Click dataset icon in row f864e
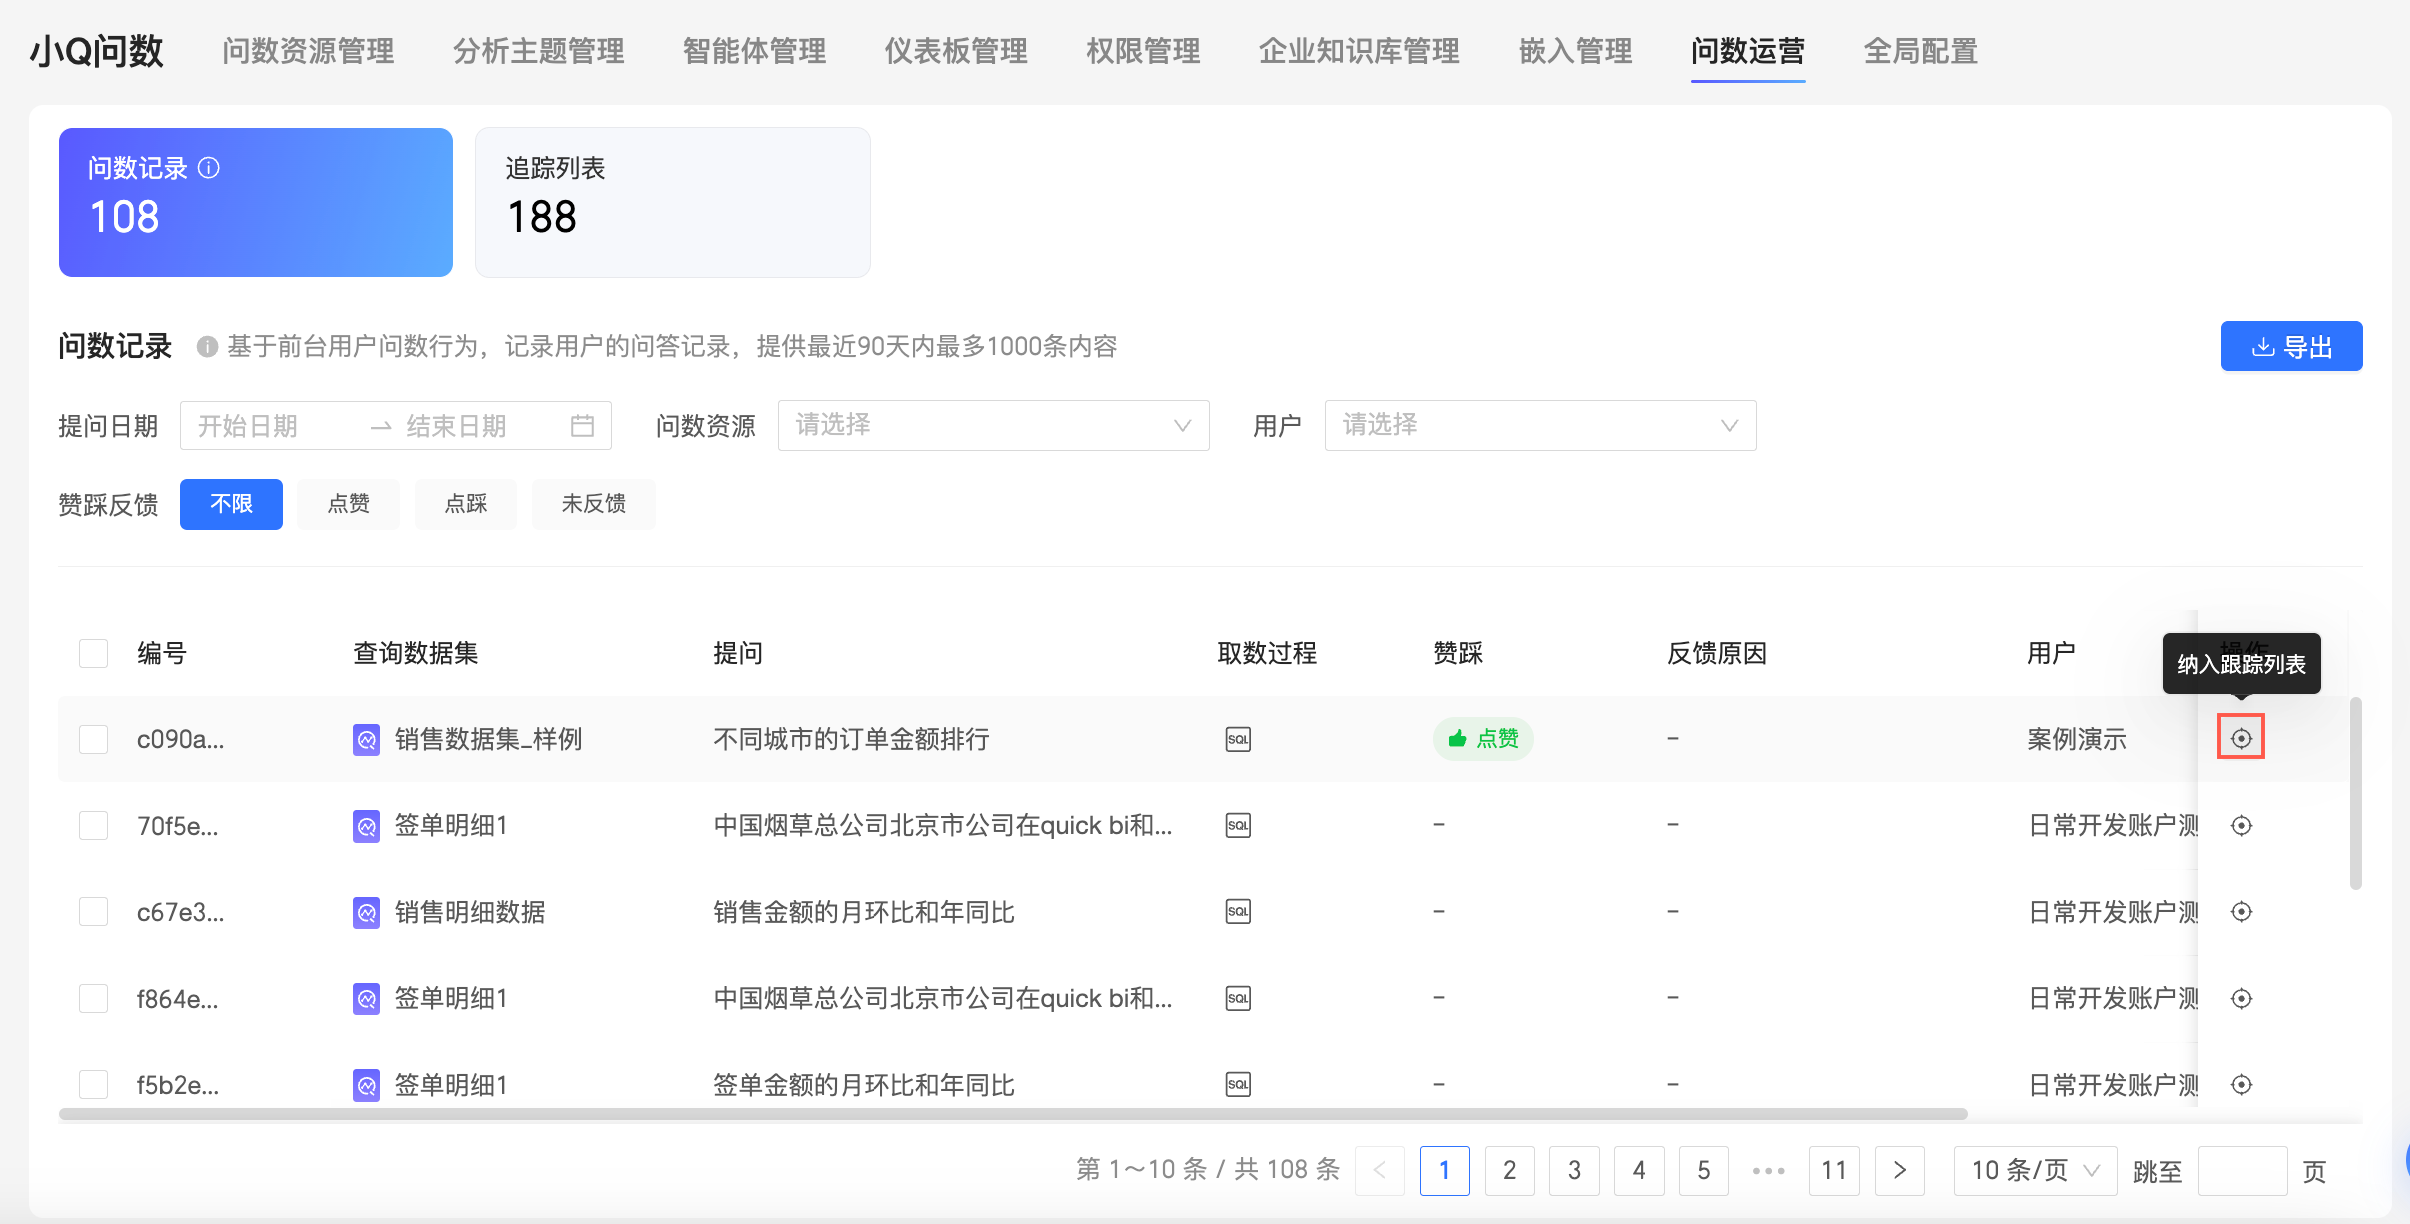This screenshot has width=2410, height=1224. click(366, 999)
